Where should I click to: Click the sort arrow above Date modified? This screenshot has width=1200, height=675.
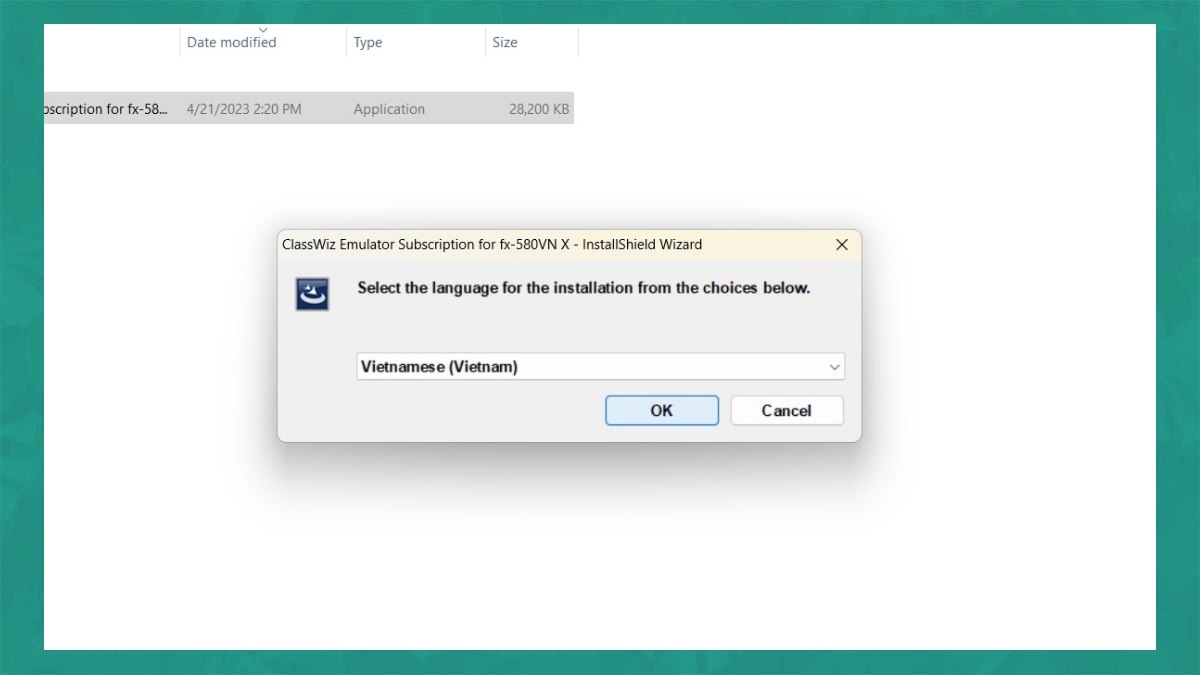263,29
